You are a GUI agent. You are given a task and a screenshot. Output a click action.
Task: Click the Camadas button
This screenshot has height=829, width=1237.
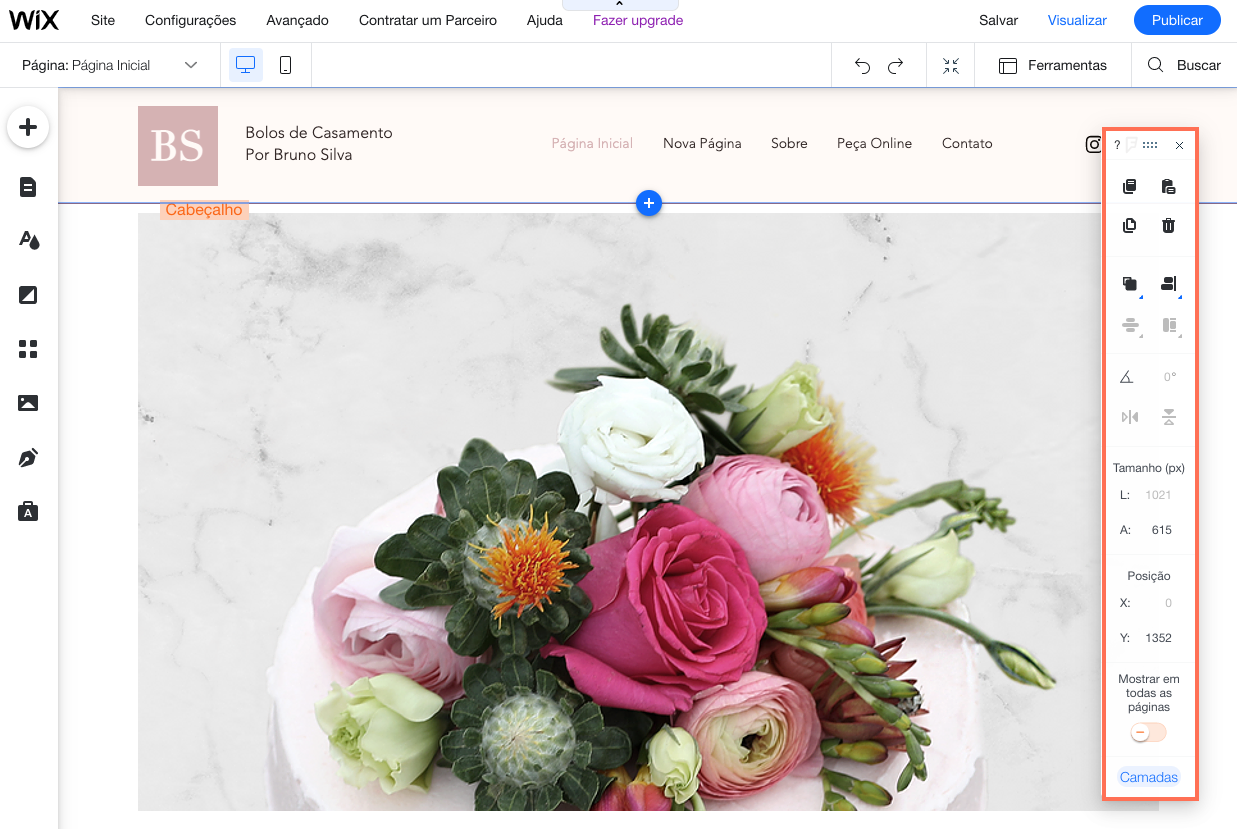coord(1149,777)
